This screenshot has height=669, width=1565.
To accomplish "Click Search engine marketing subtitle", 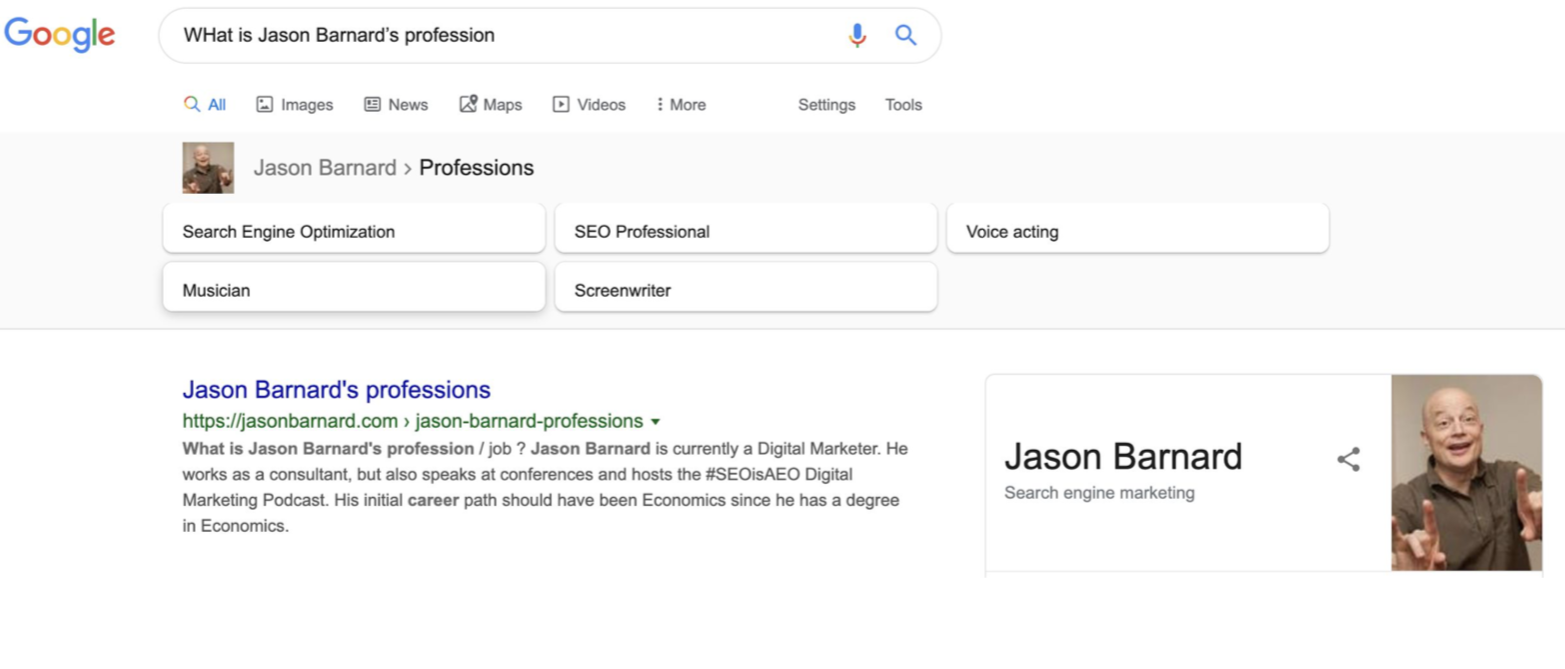I will (1099, 492).
